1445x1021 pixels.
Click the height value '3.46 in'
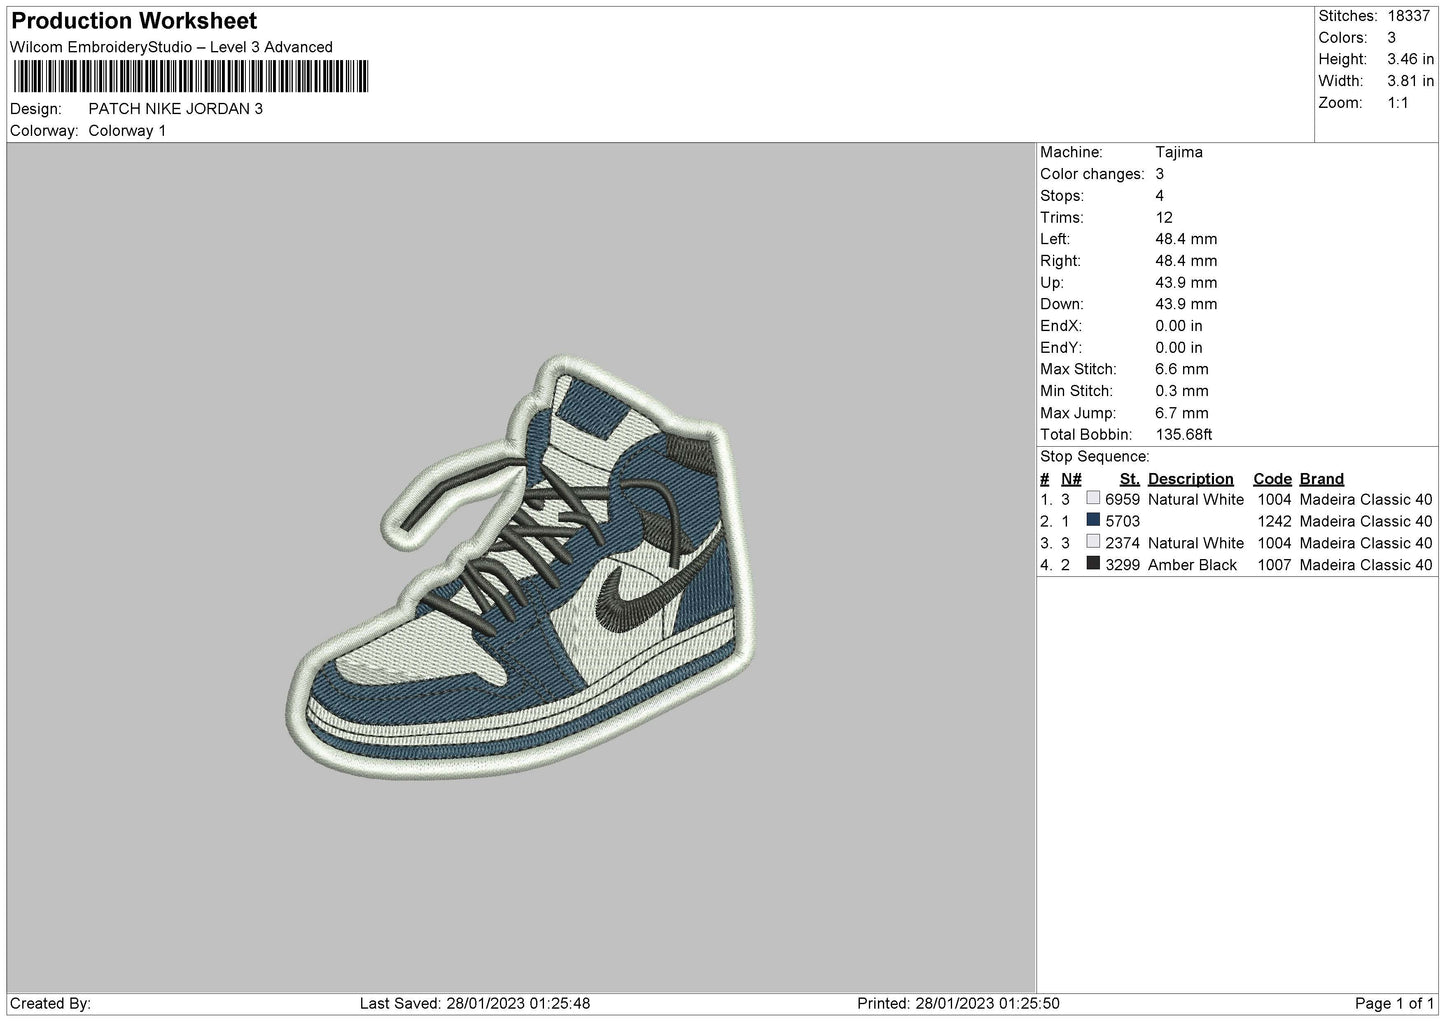pos(1411,59)
